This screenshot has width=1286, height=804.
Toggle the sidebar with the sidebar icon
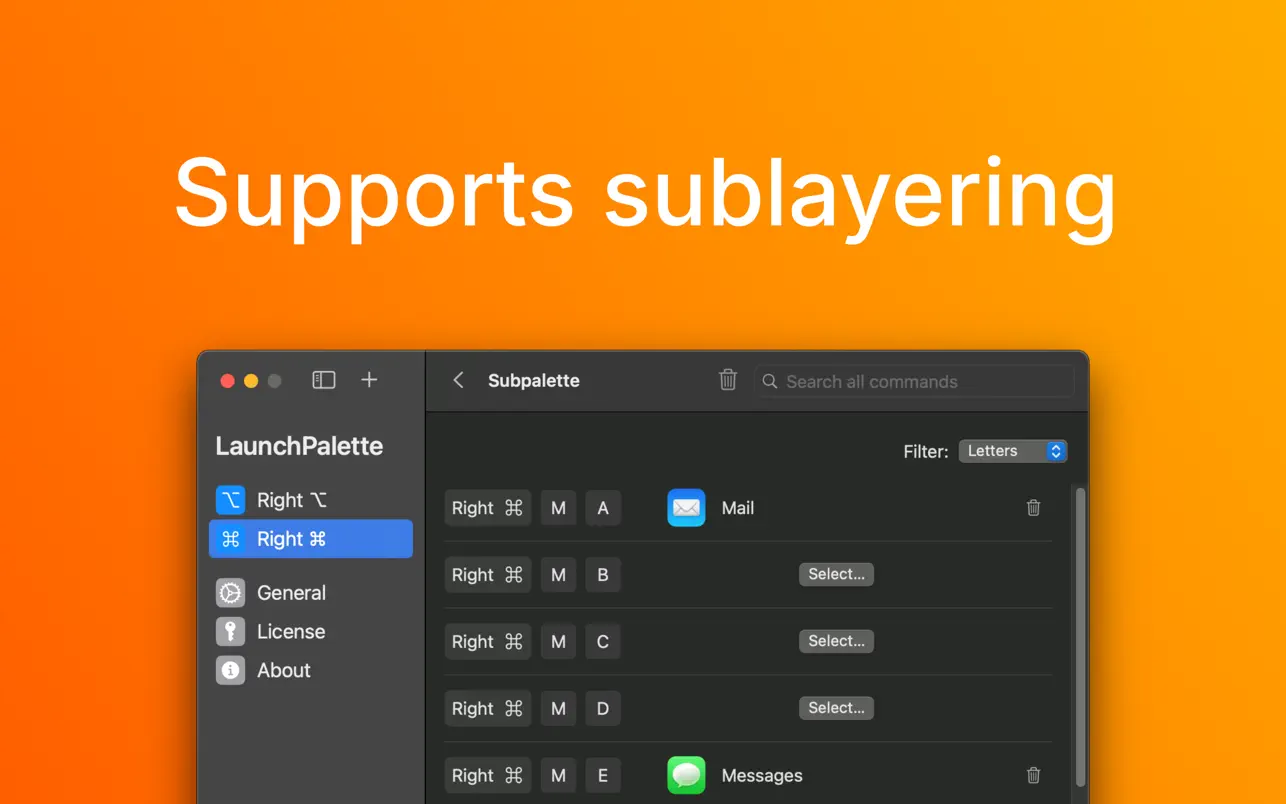(323, 380)
